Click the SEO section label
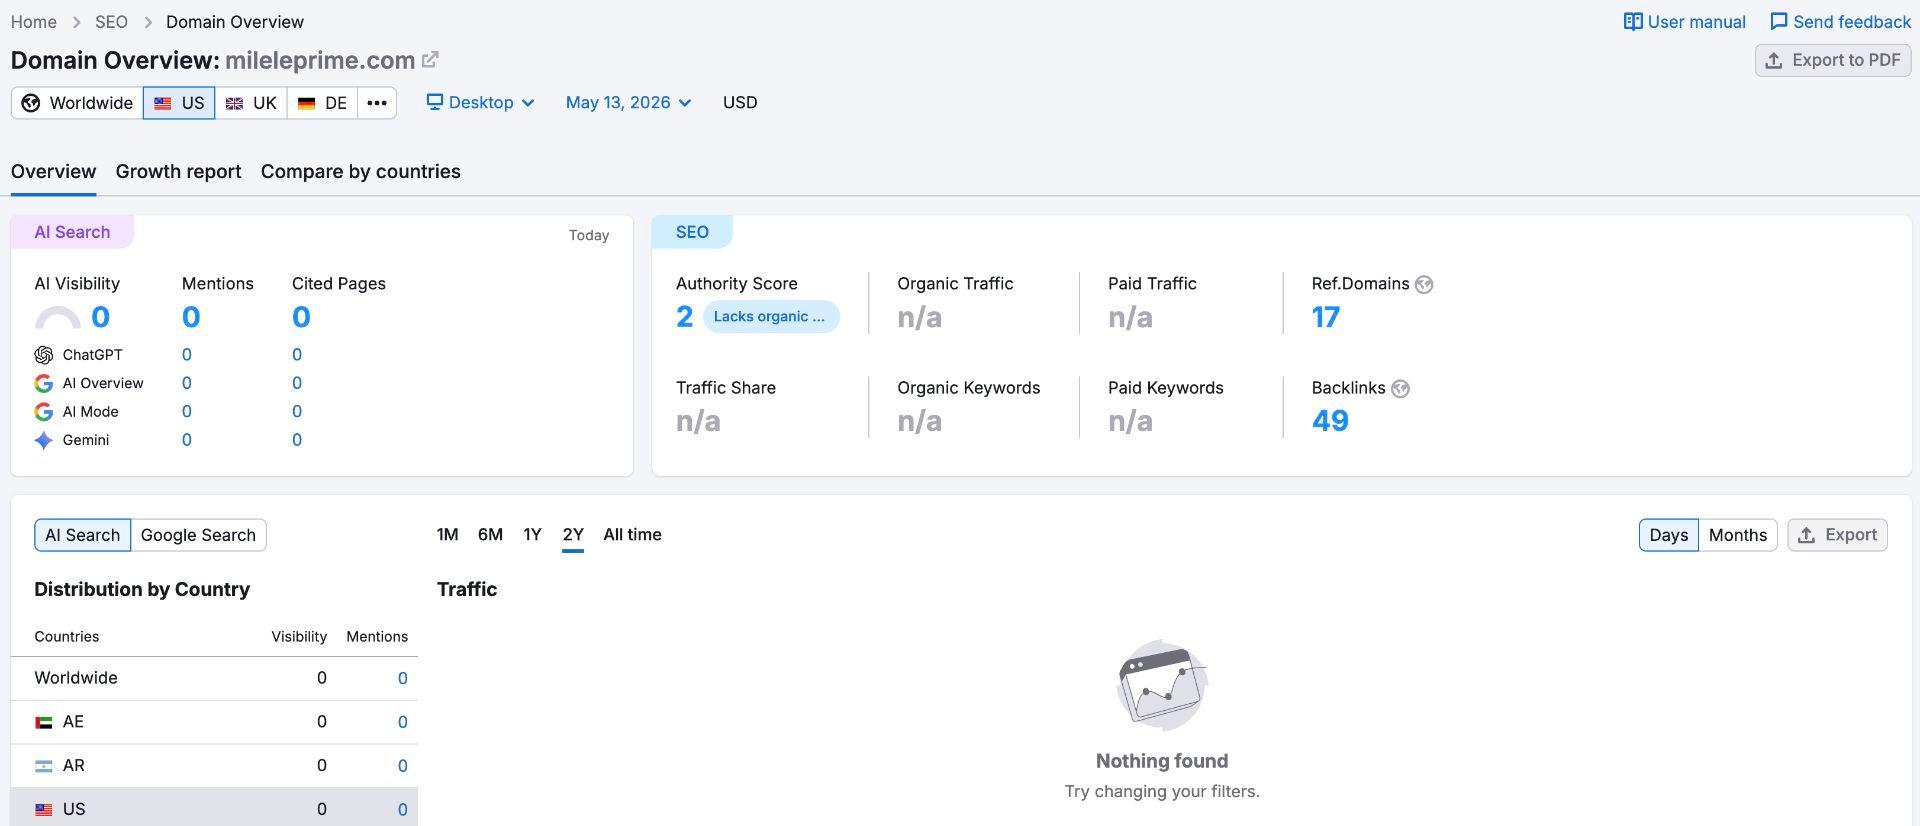The height and width of the screenshot is (826, 1920). click(692, 232)
